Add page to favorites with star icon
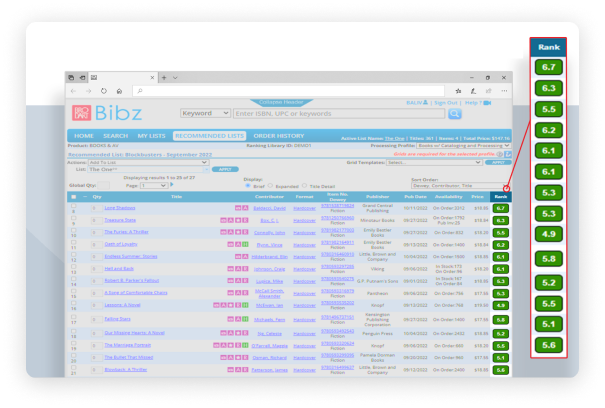The image size is (605, 408). tap(458, 91)
